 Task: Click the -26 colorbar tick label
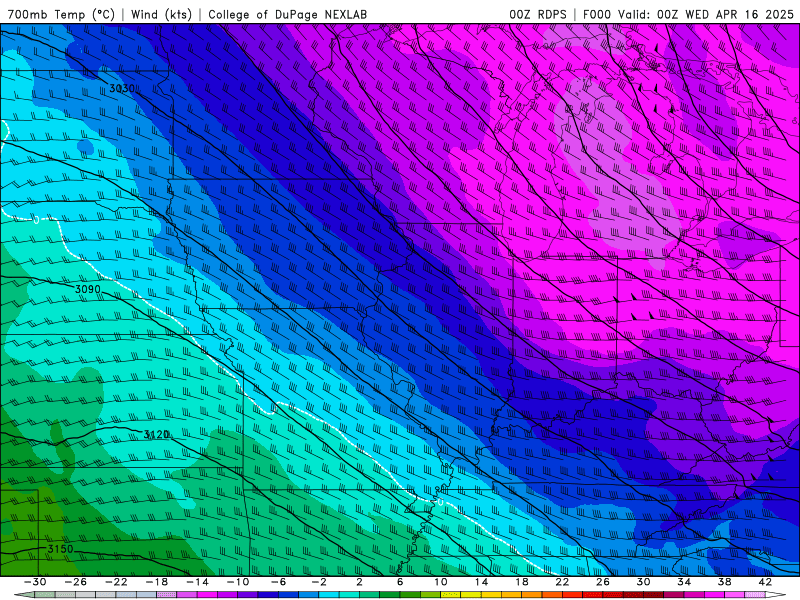[x=76, y=582]
